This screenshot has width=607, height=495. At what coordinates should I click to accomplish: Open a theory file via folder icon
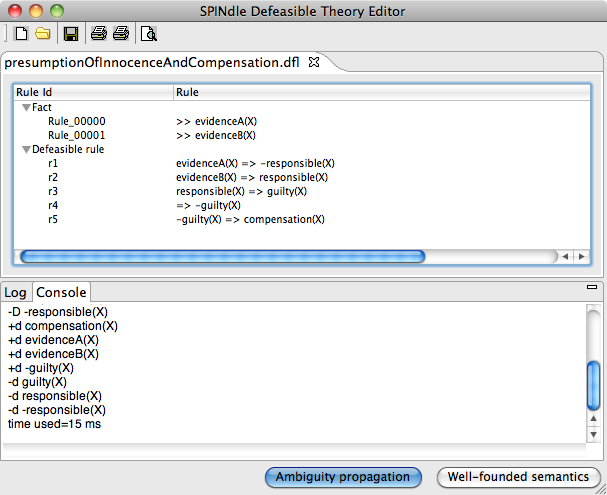(x=43, y=34)
